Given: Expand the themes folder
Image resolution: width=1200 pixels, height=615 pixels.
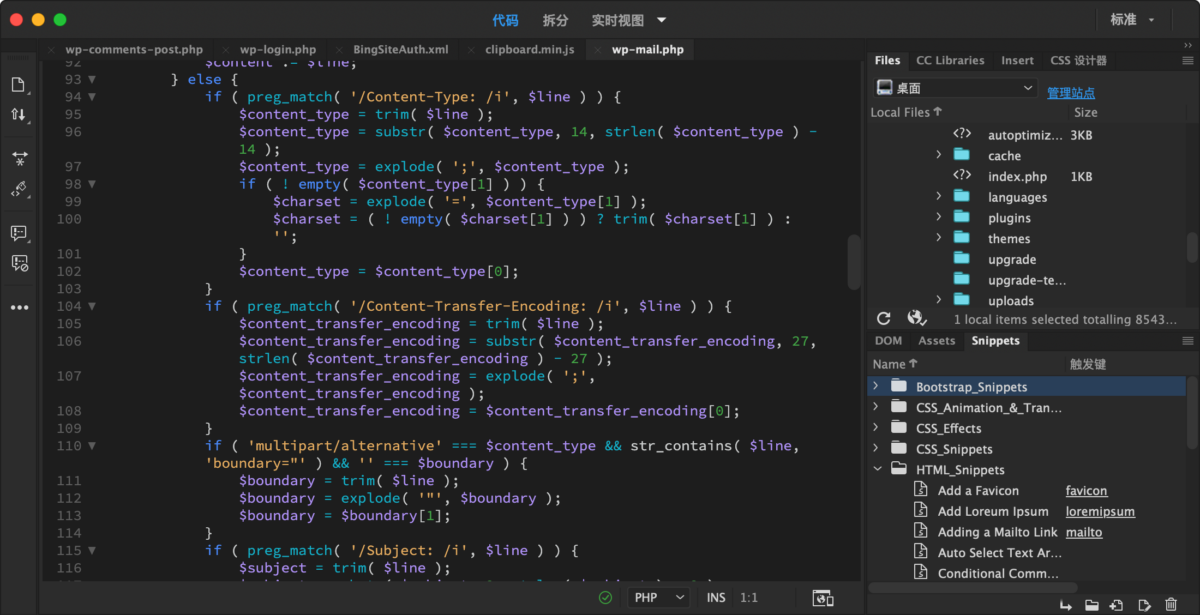Looking at the screenshot, I should 938,238.
